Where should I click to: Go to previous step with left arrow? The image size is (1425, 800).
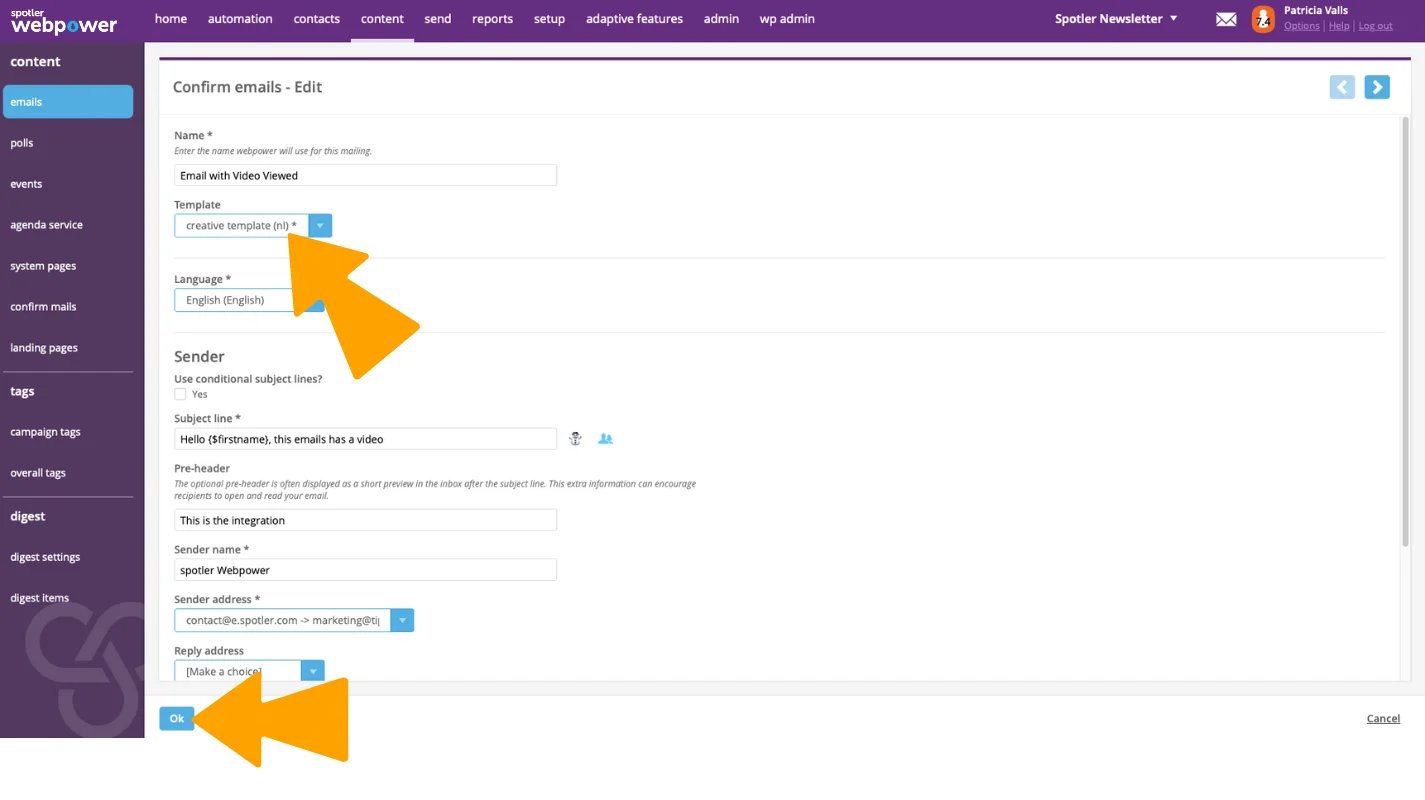(1342, 87)
